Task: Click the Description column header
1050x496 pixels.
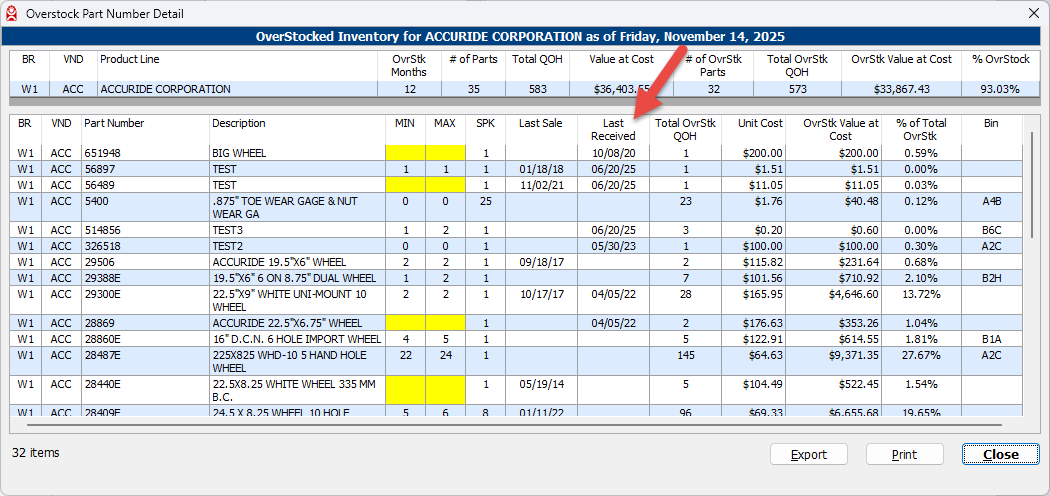Action: click(x=238, y=124)
